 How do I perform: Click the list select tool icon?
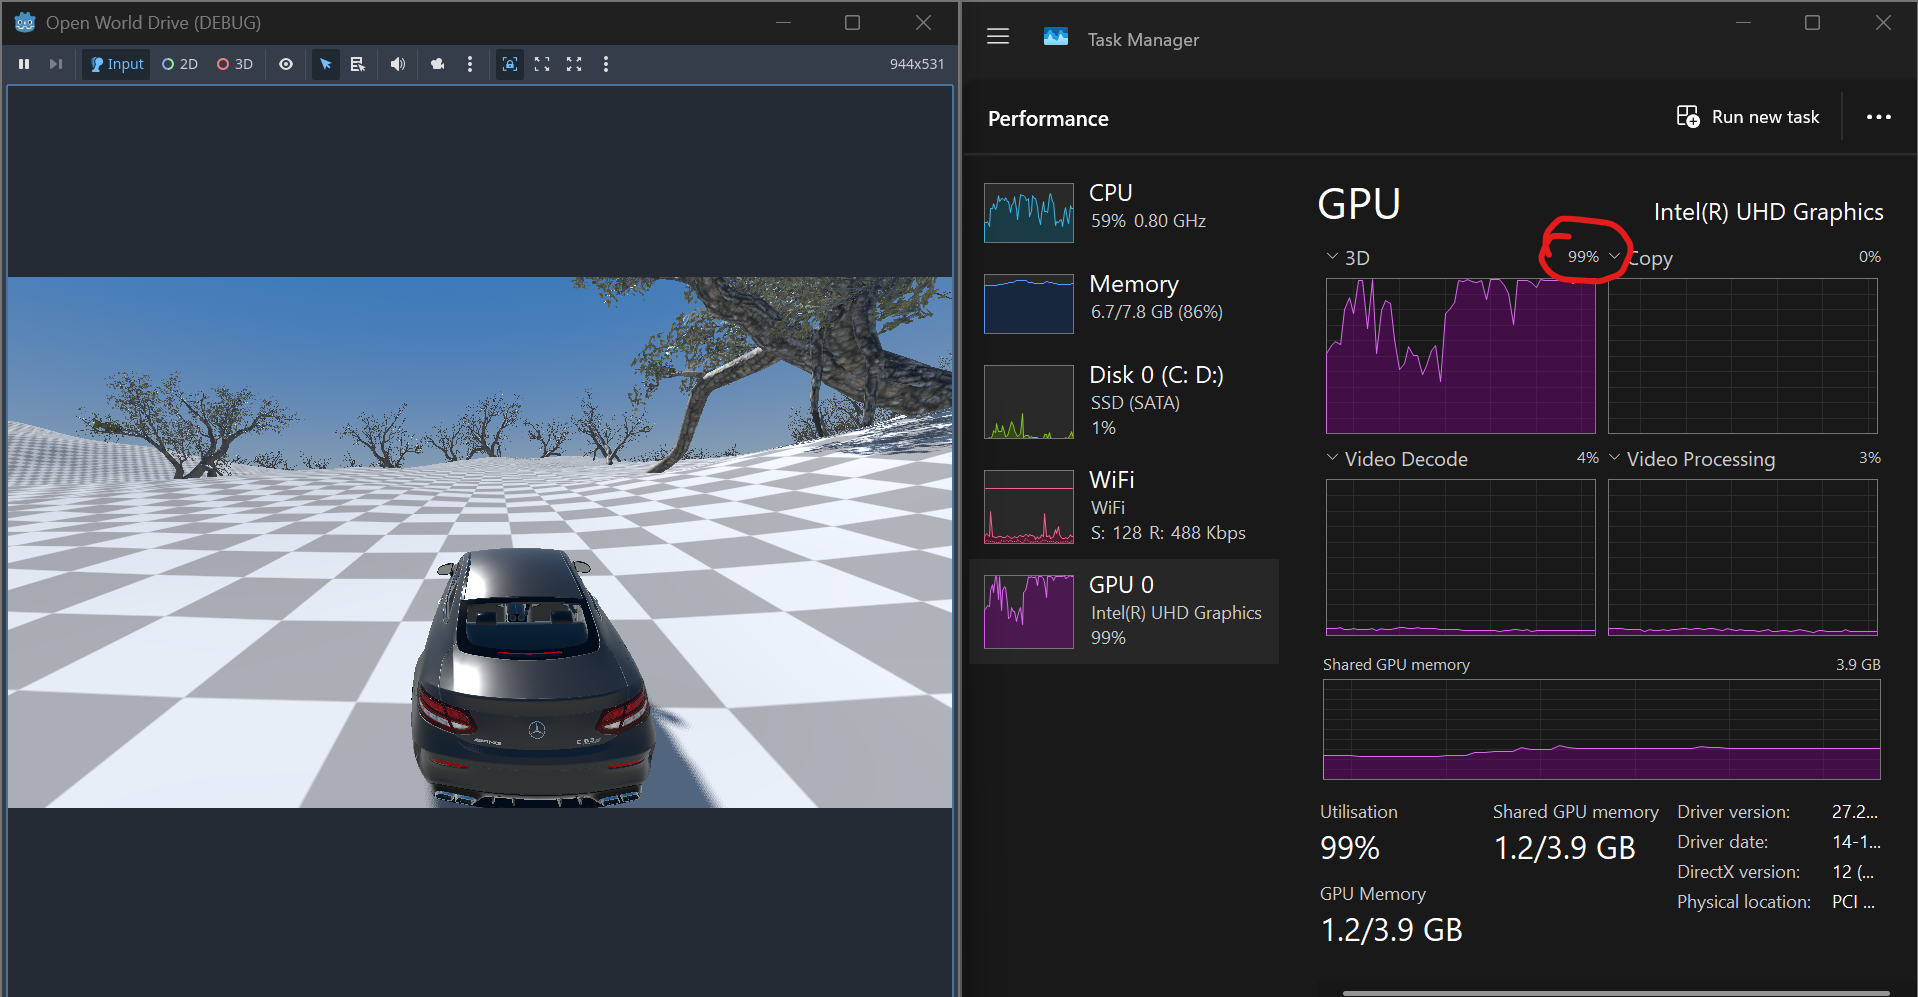pos(358,64)
